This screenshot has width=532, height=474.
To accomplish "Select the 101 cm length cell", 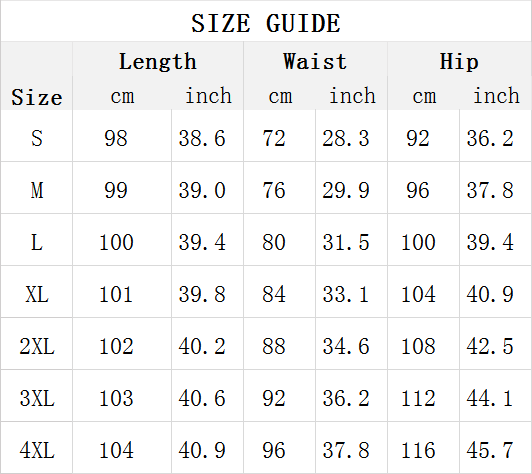I will point(116,294).
